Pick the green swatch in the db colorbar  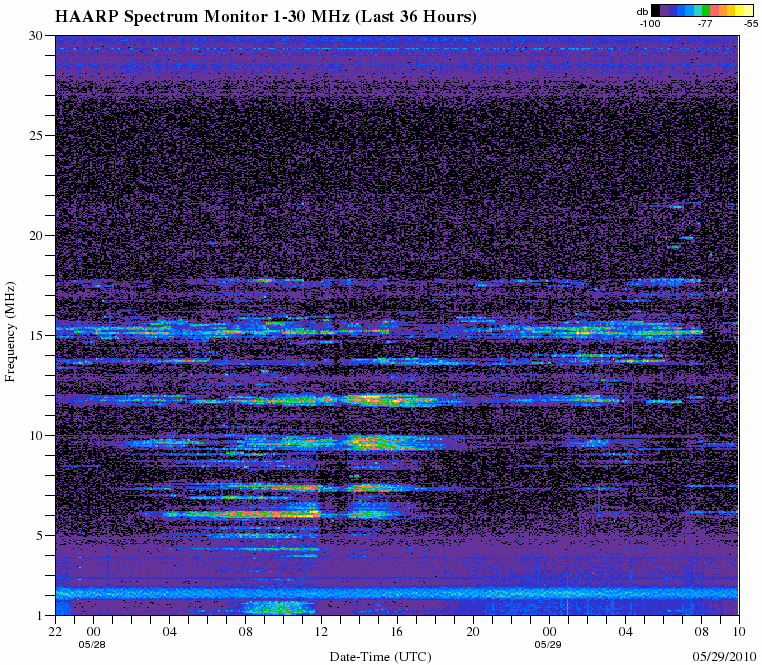(706, 10)
